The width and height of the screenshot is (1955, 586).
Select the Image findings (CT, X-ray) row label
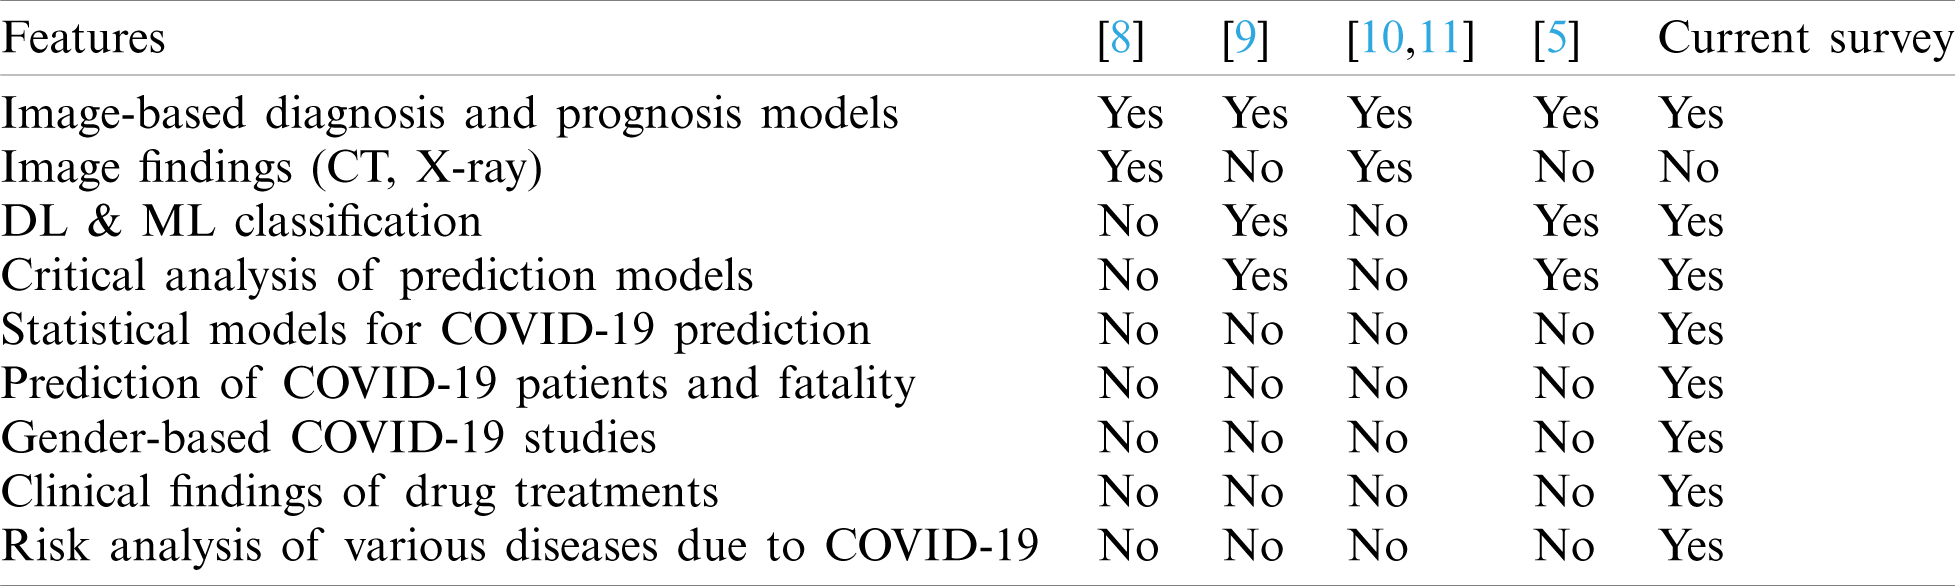point(271,168)
